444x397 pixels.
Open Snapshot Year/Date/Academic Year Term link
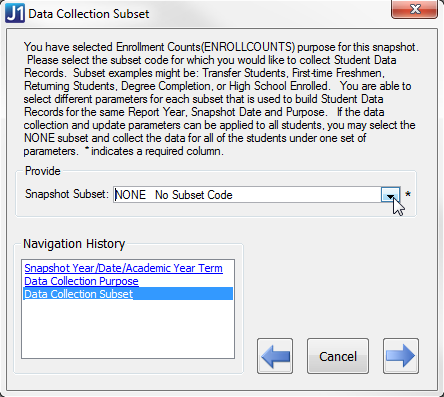pyautogui.click(x=123, y=268)
